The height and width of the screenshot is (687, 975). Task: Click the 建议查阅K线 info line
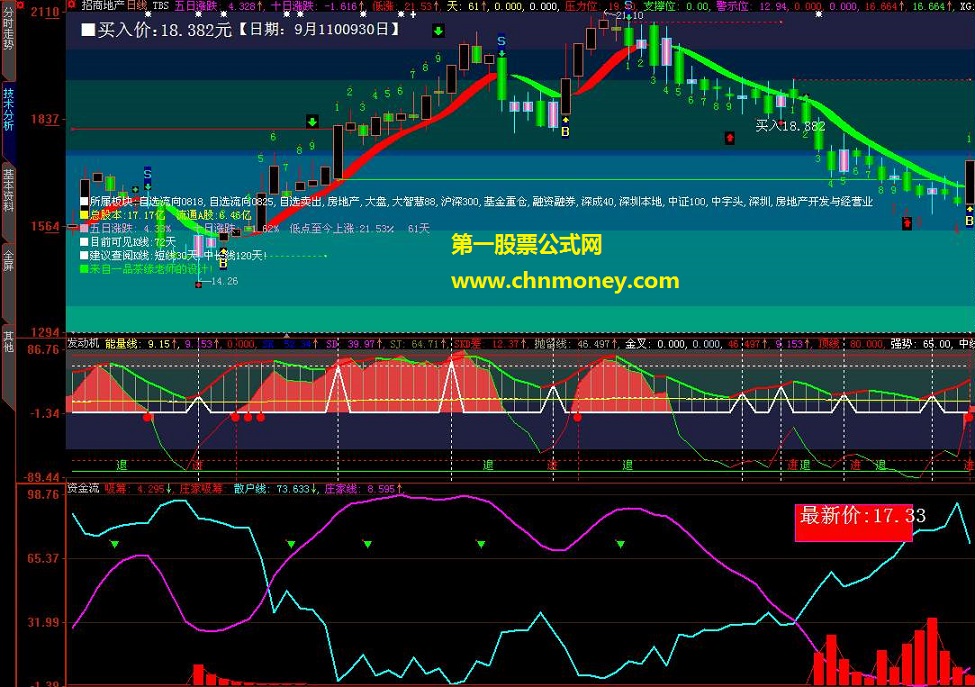pyautogui.click(x=173, y=256)
